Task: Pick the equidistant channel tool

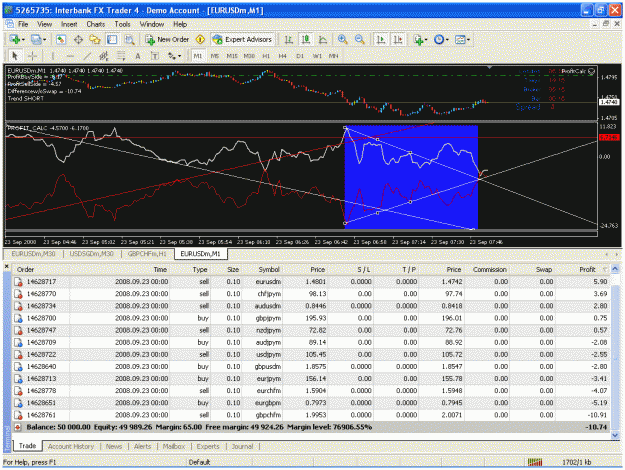Action: (x=104, y=56)
